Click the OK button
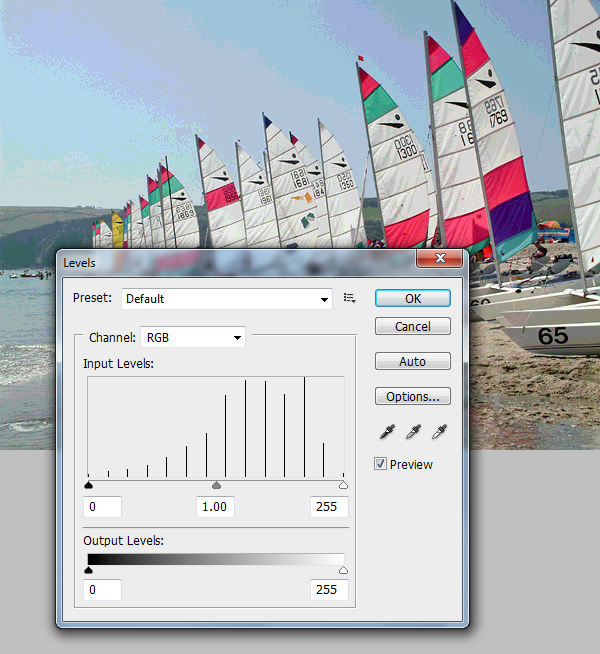Viewport: 600px width, 654px height. (x=412, y=298)
